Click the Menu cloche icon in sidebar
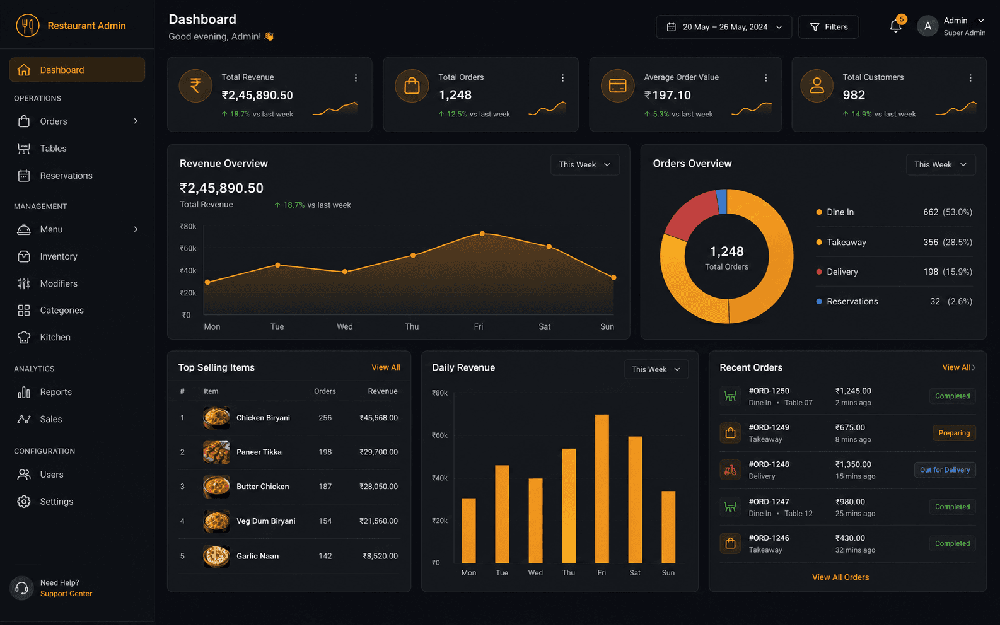 coord(24,229)
